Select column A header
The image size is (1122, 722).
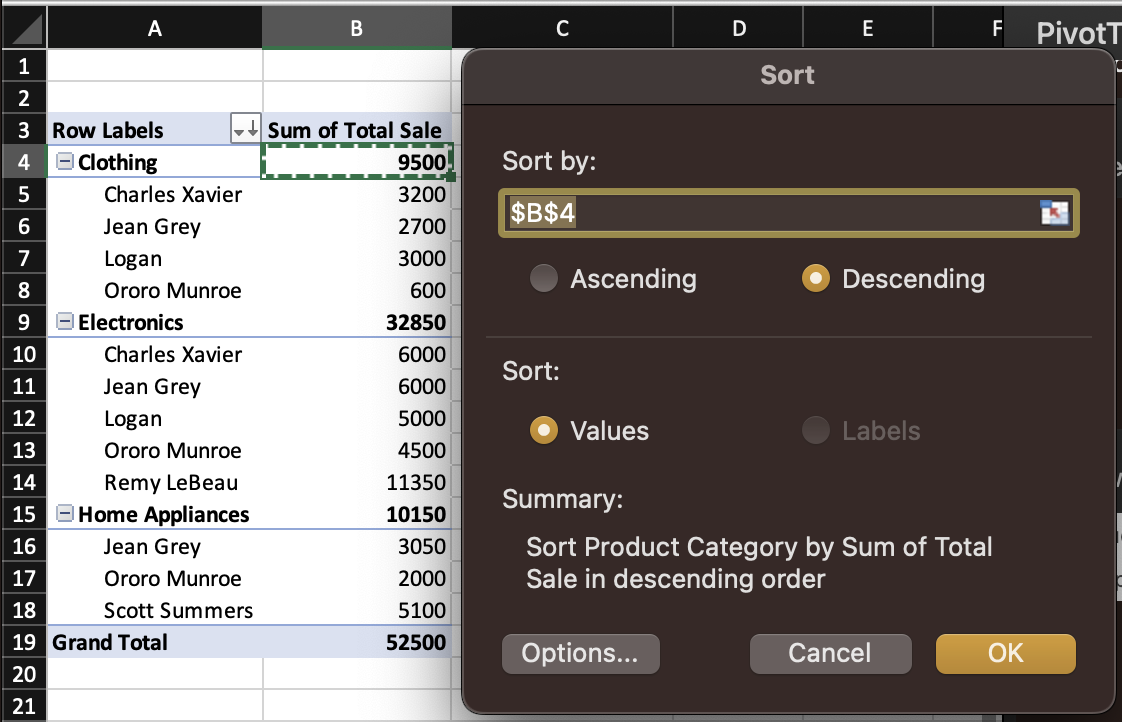[155, 28]
